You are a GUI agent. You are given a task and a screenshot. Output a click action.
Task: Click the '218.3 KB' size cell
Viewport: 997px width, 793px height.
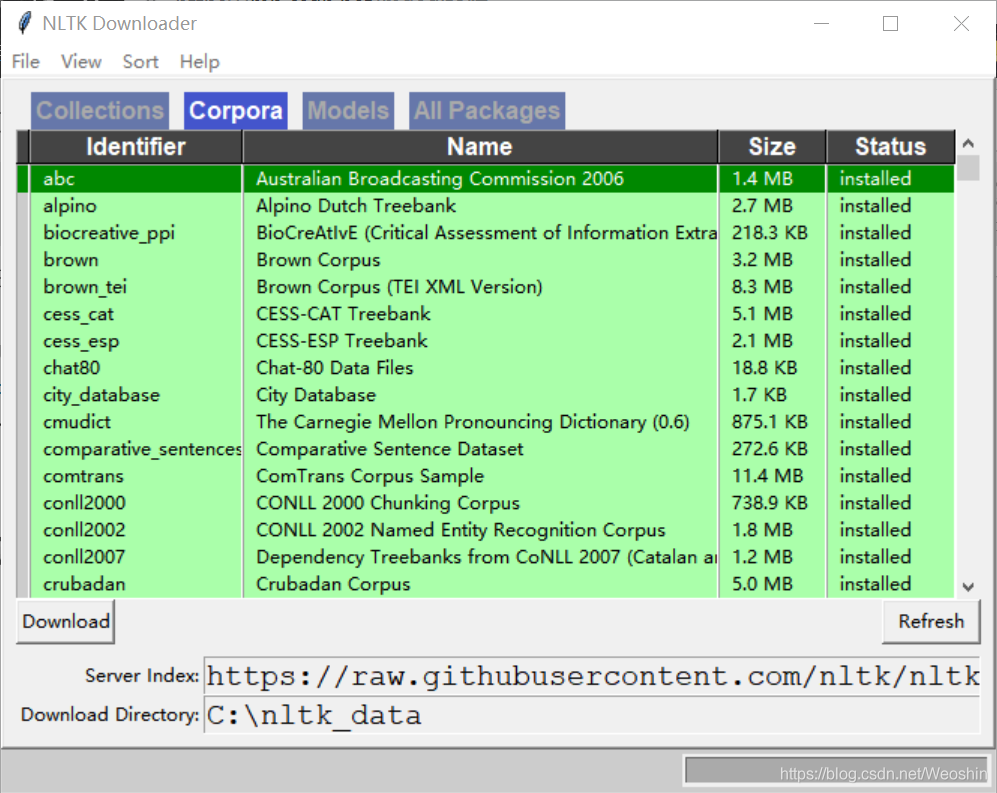[769, 233]
